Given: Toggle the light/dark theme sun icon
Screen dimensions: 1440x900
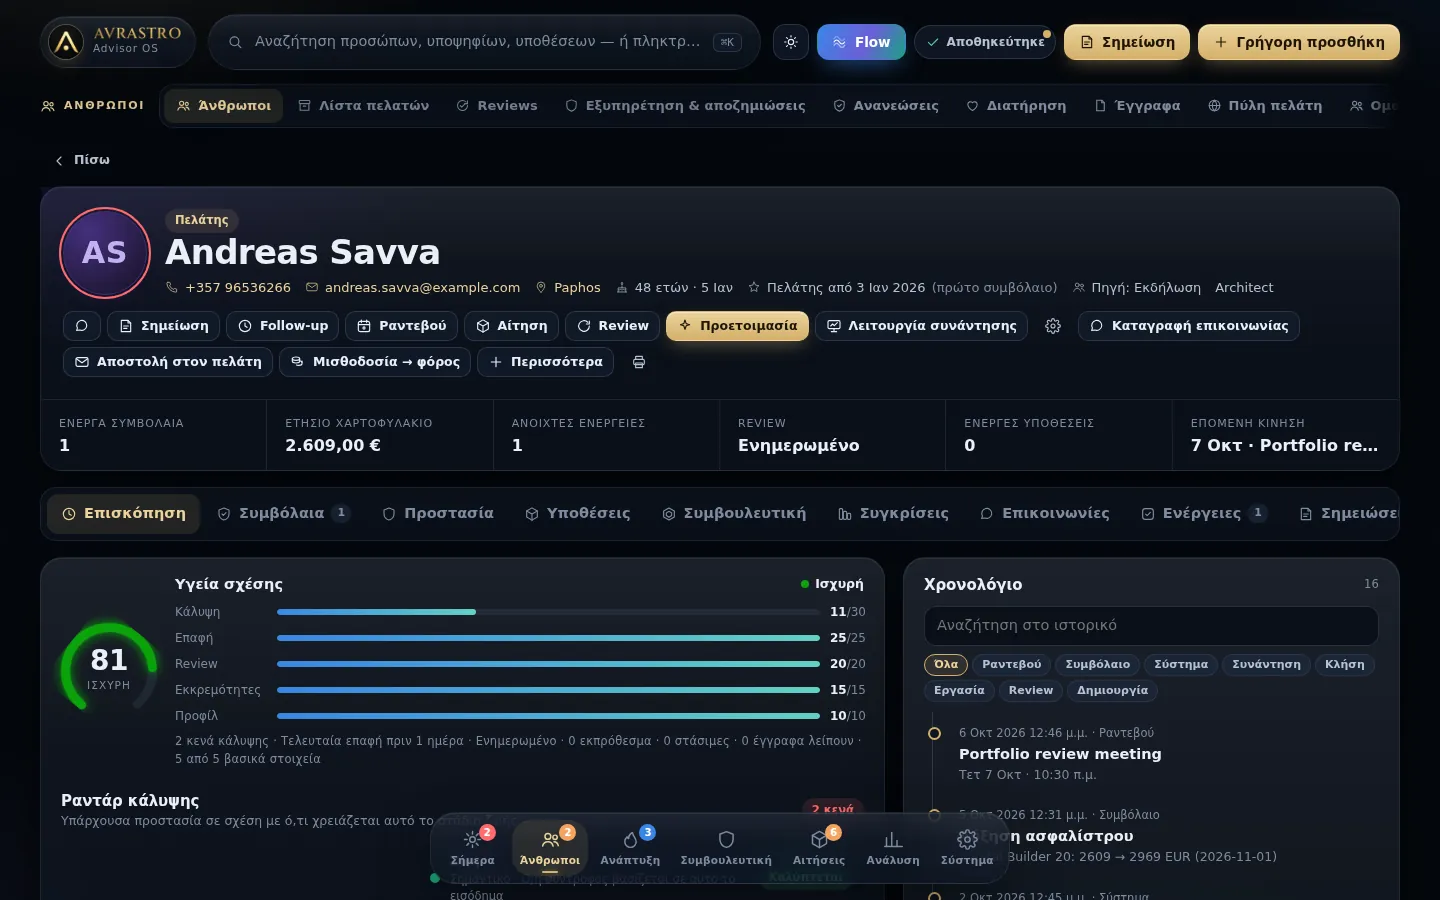Looking at the screenshot, I should (x=791, y=42).
